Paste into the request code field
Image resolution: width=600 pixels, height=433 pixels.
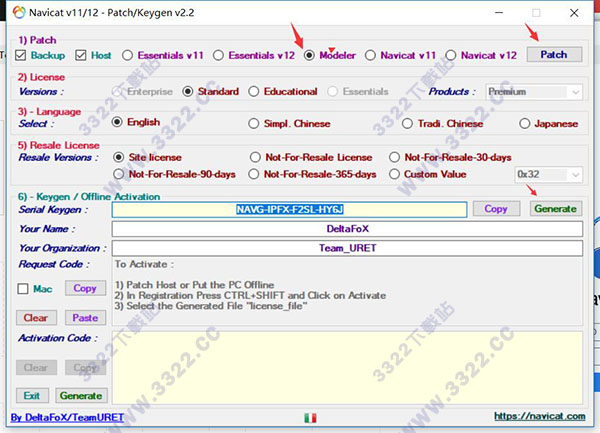coord(85,317)
